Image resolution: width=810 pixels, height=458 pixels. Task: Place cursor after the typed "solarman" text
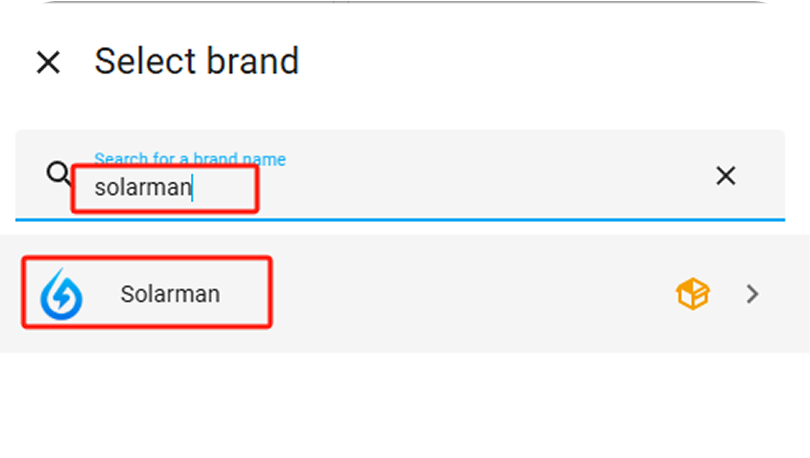point(192,187)
